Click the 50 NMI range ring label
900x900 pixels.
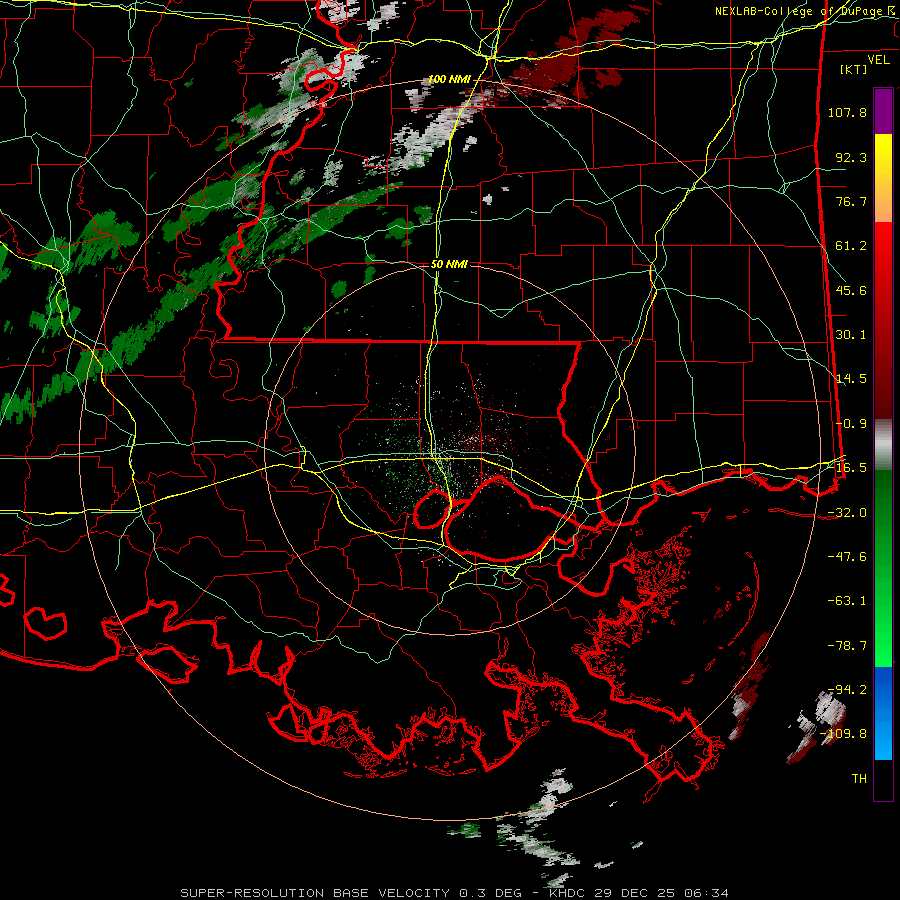coord(449,265)
